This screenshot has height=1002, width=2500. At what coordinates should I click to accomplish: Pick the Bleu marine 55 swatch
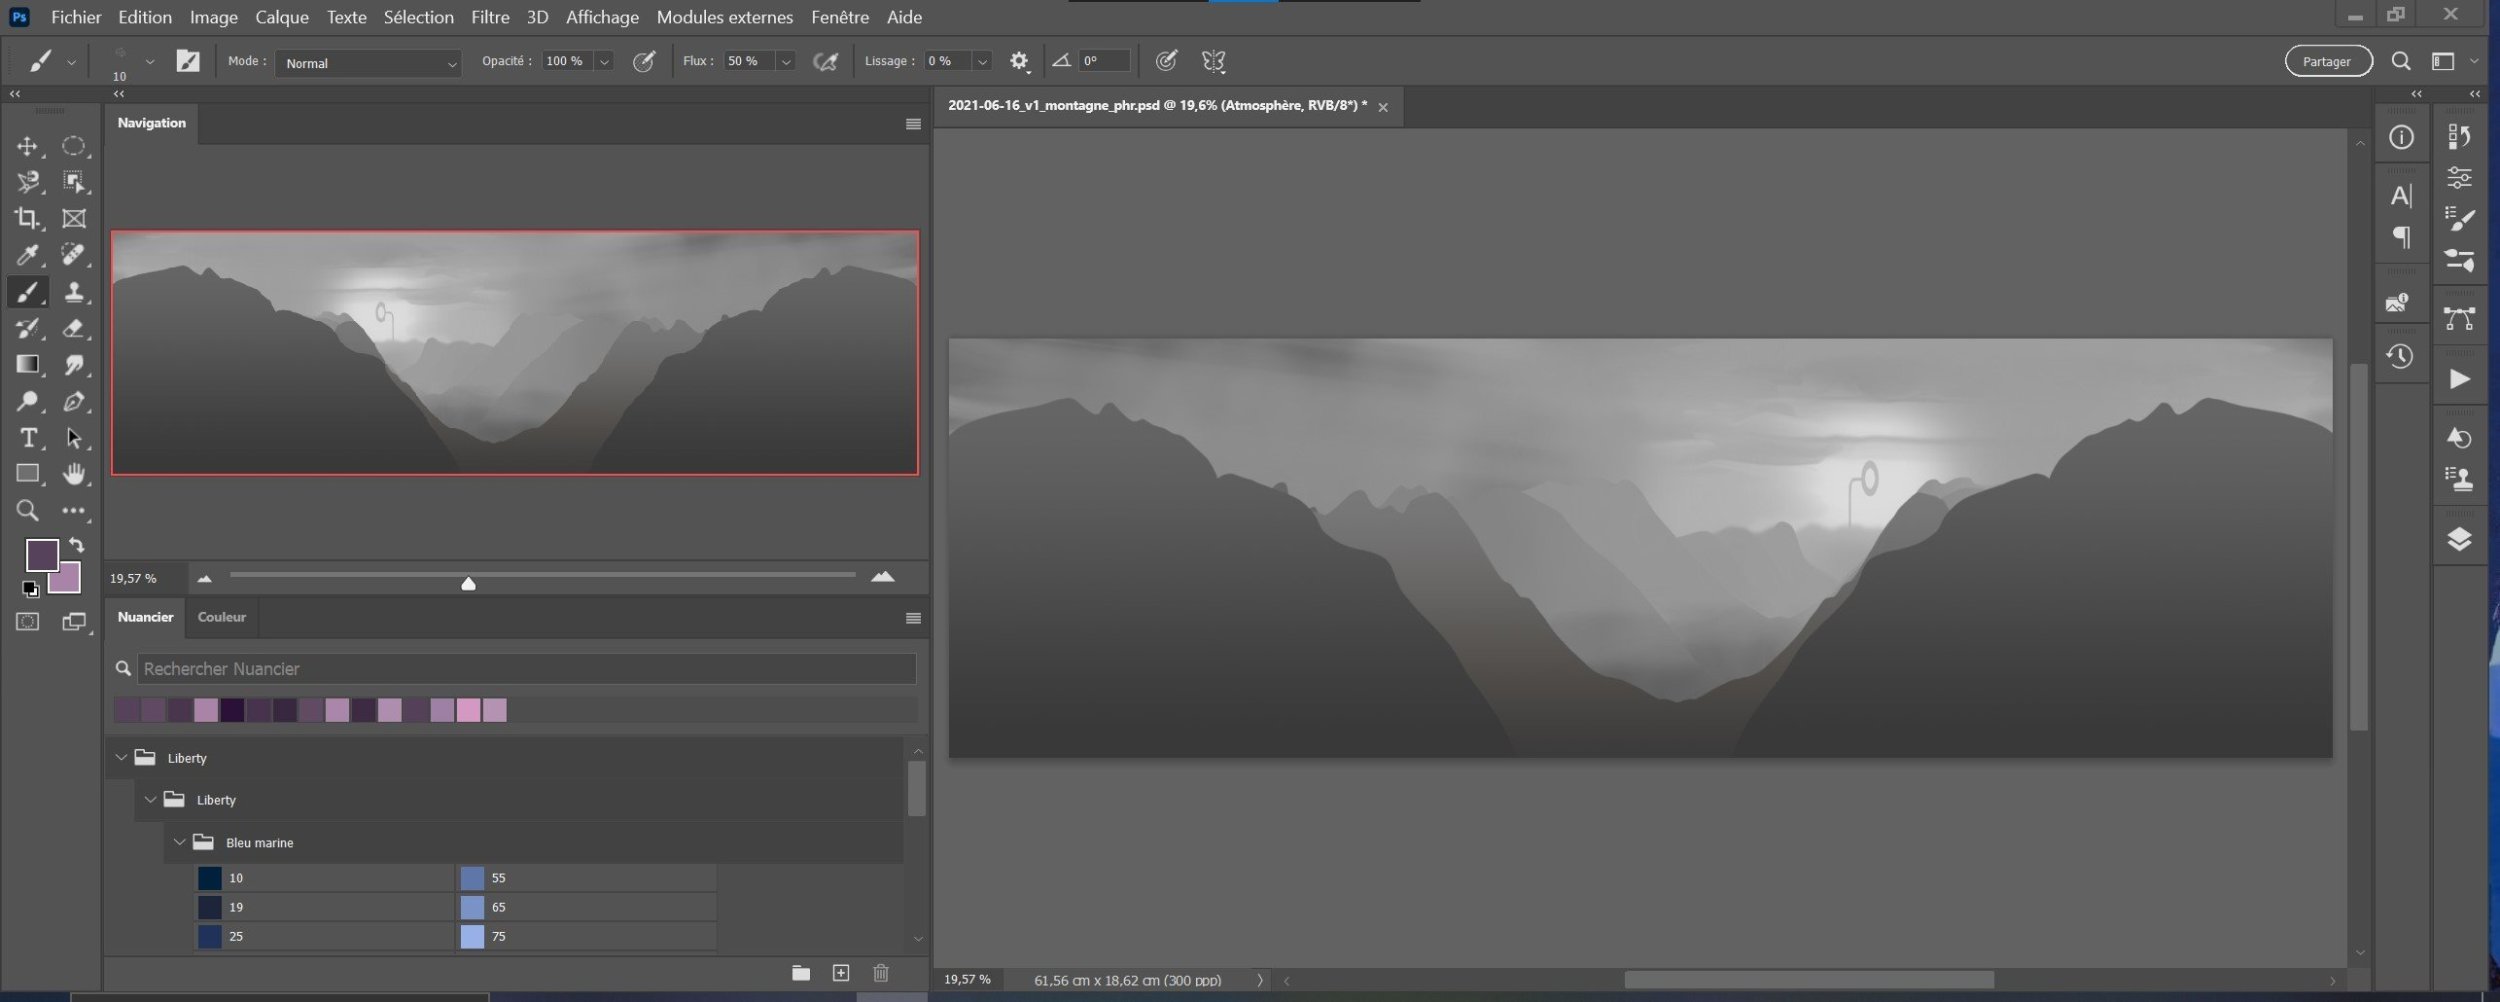[x=472, y=878]
